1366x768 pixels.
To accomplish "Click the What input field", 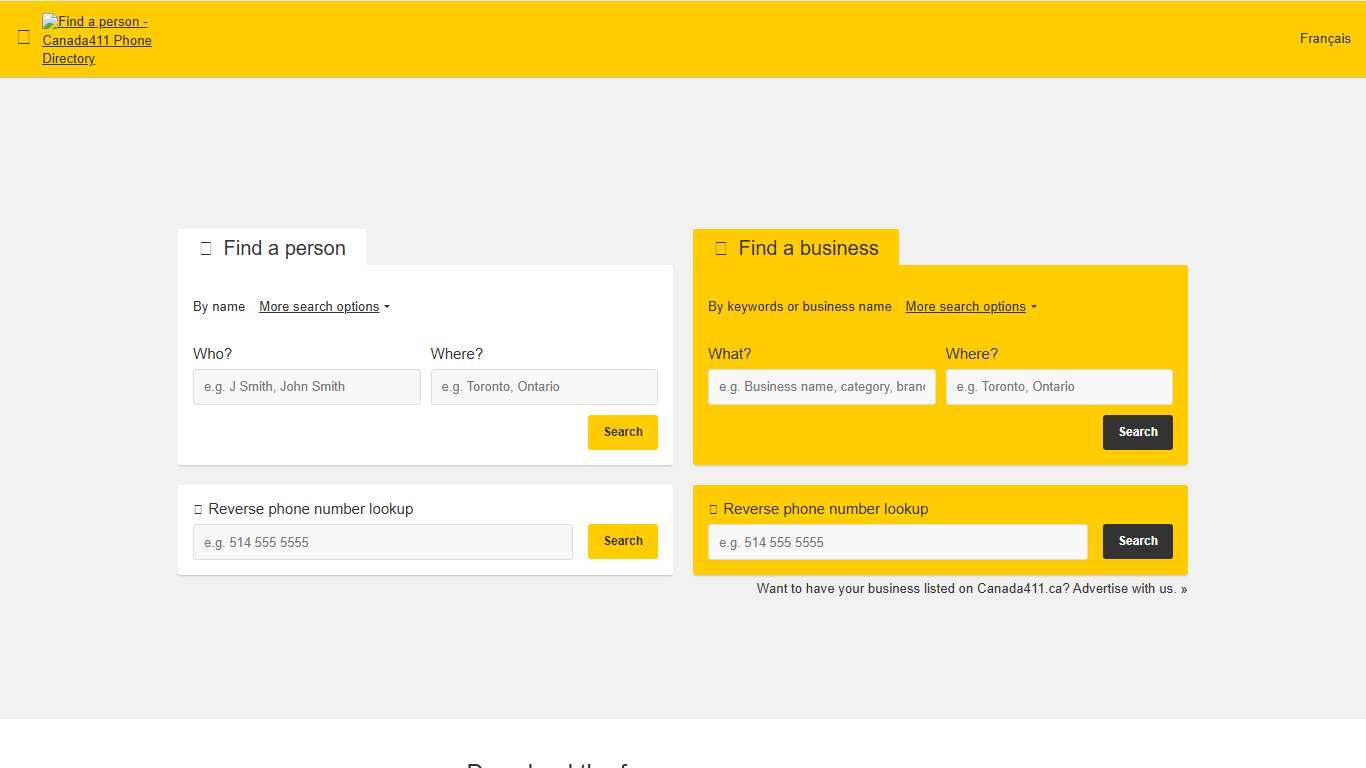I will (821, 387).
